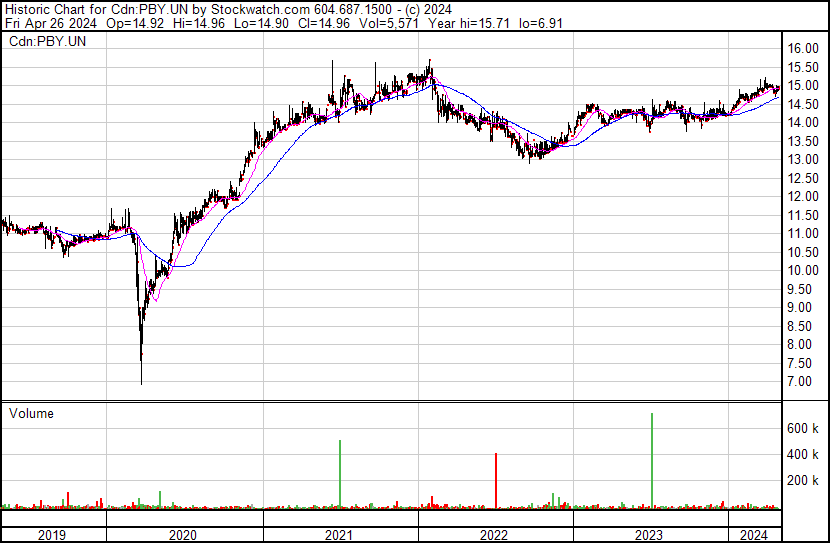Click the 2023 year label

pyautogui.click(x=649, y=535)
